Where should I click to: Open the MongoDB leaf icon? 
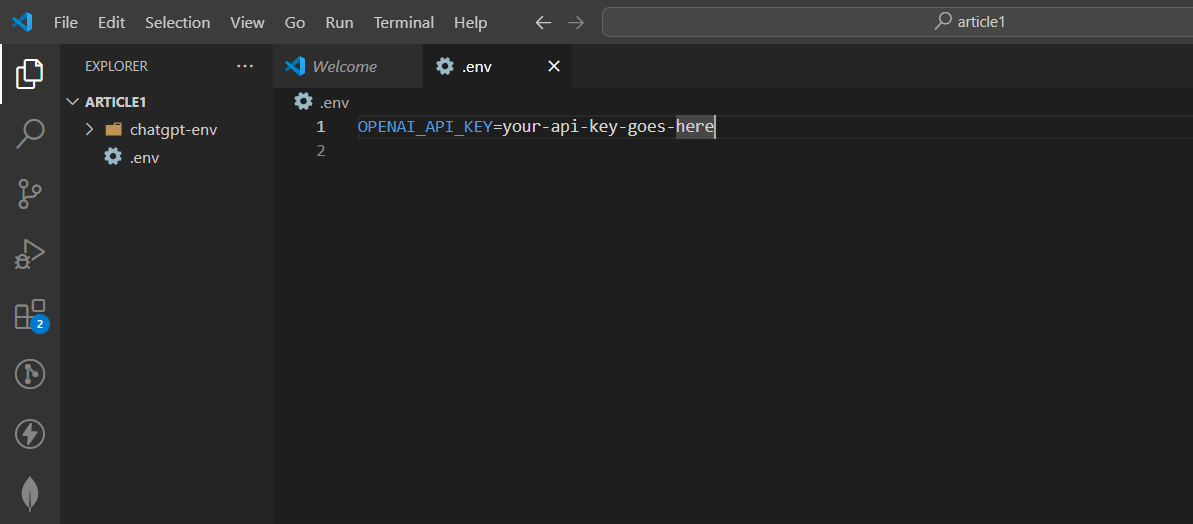30,494
